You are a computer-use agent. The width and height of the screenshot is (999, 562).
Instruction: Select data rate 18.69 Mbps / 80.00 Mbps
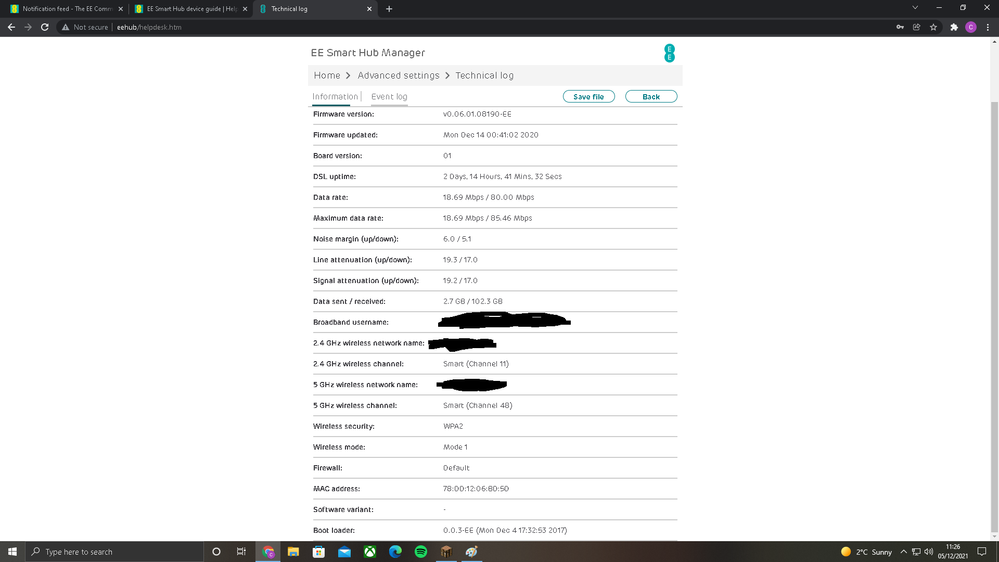pyautogui.click(x=489, y=198)
